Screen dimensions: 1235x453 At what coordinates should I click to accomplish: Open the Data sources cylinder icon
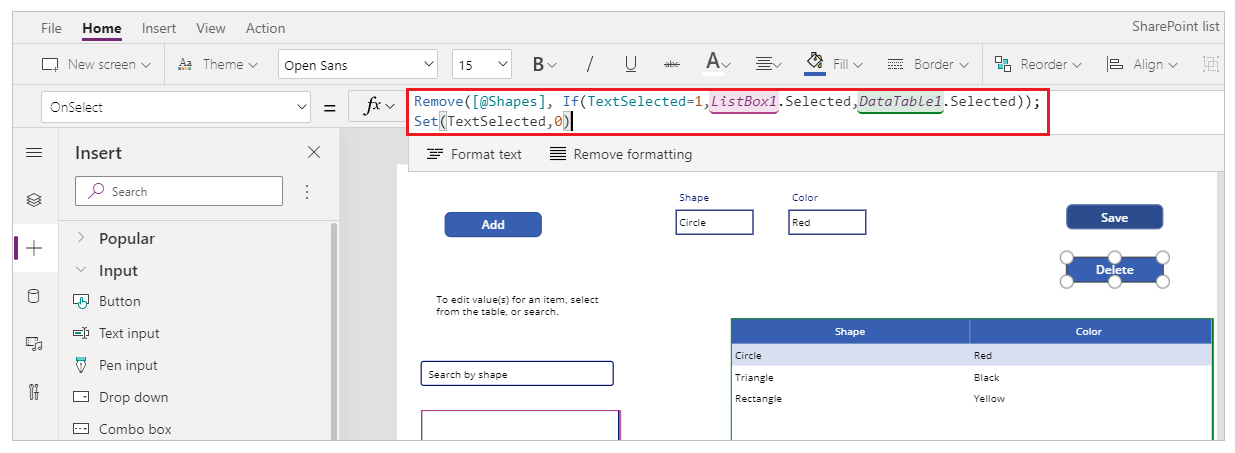(x=34, y=295)
